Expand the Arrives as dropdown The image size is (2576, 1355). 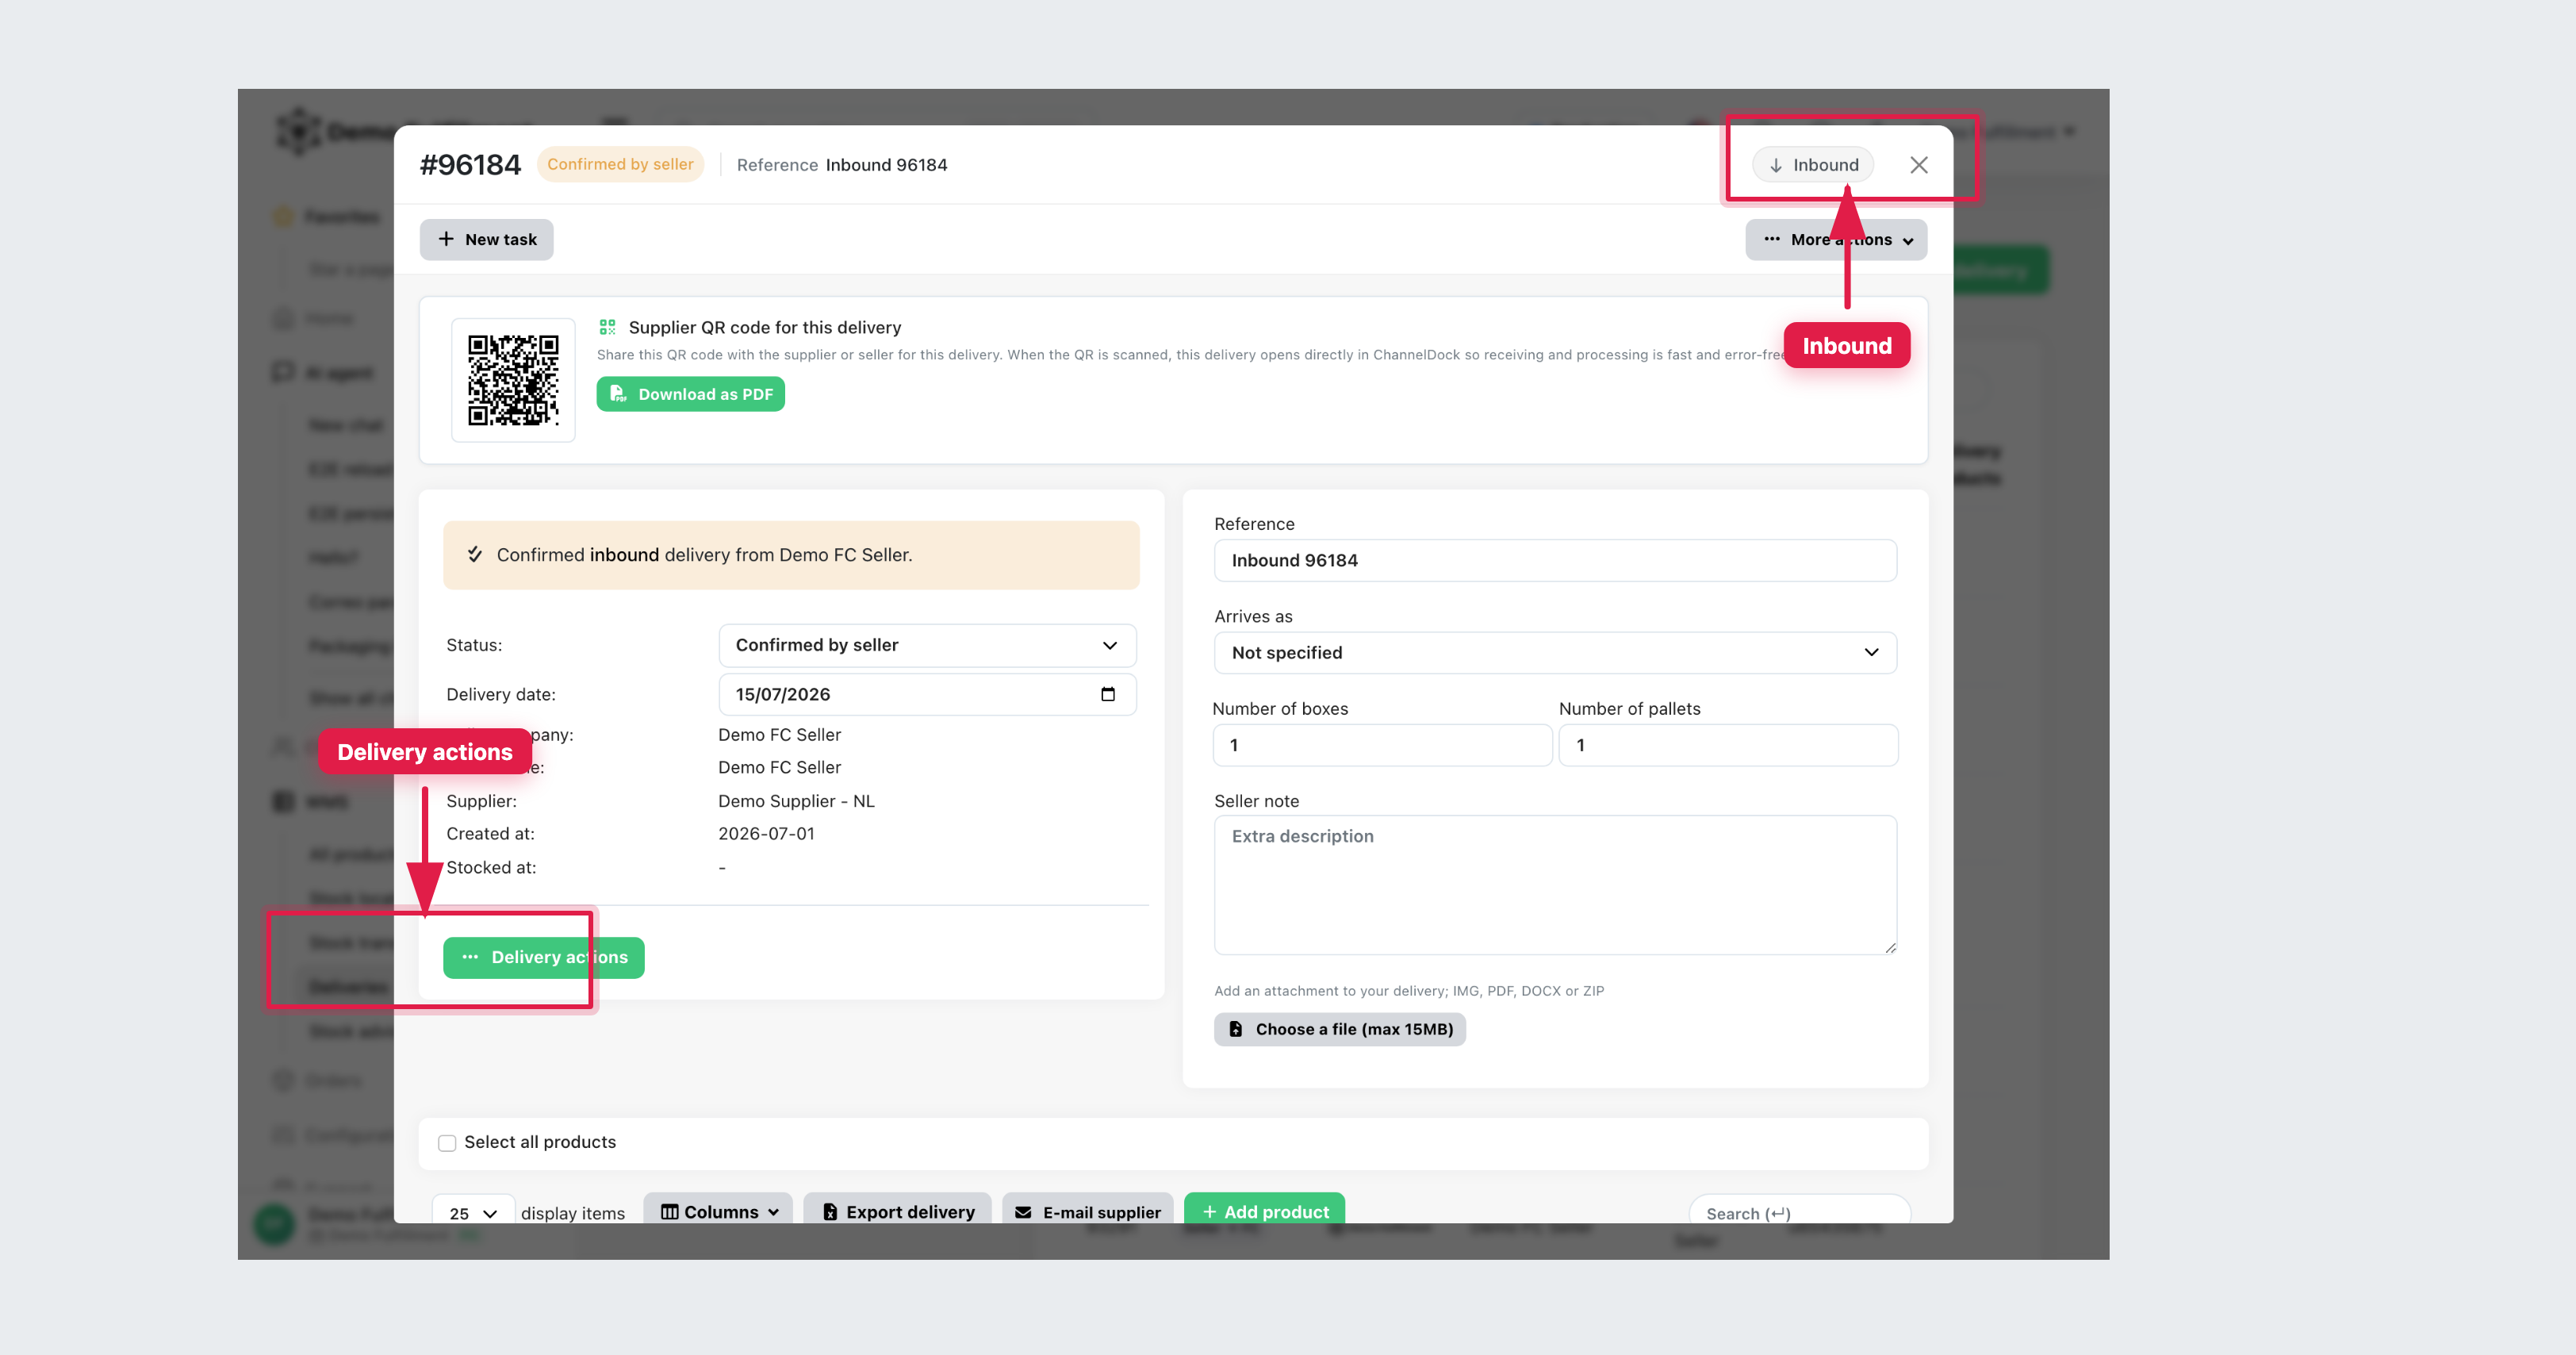pos(1555,653)
